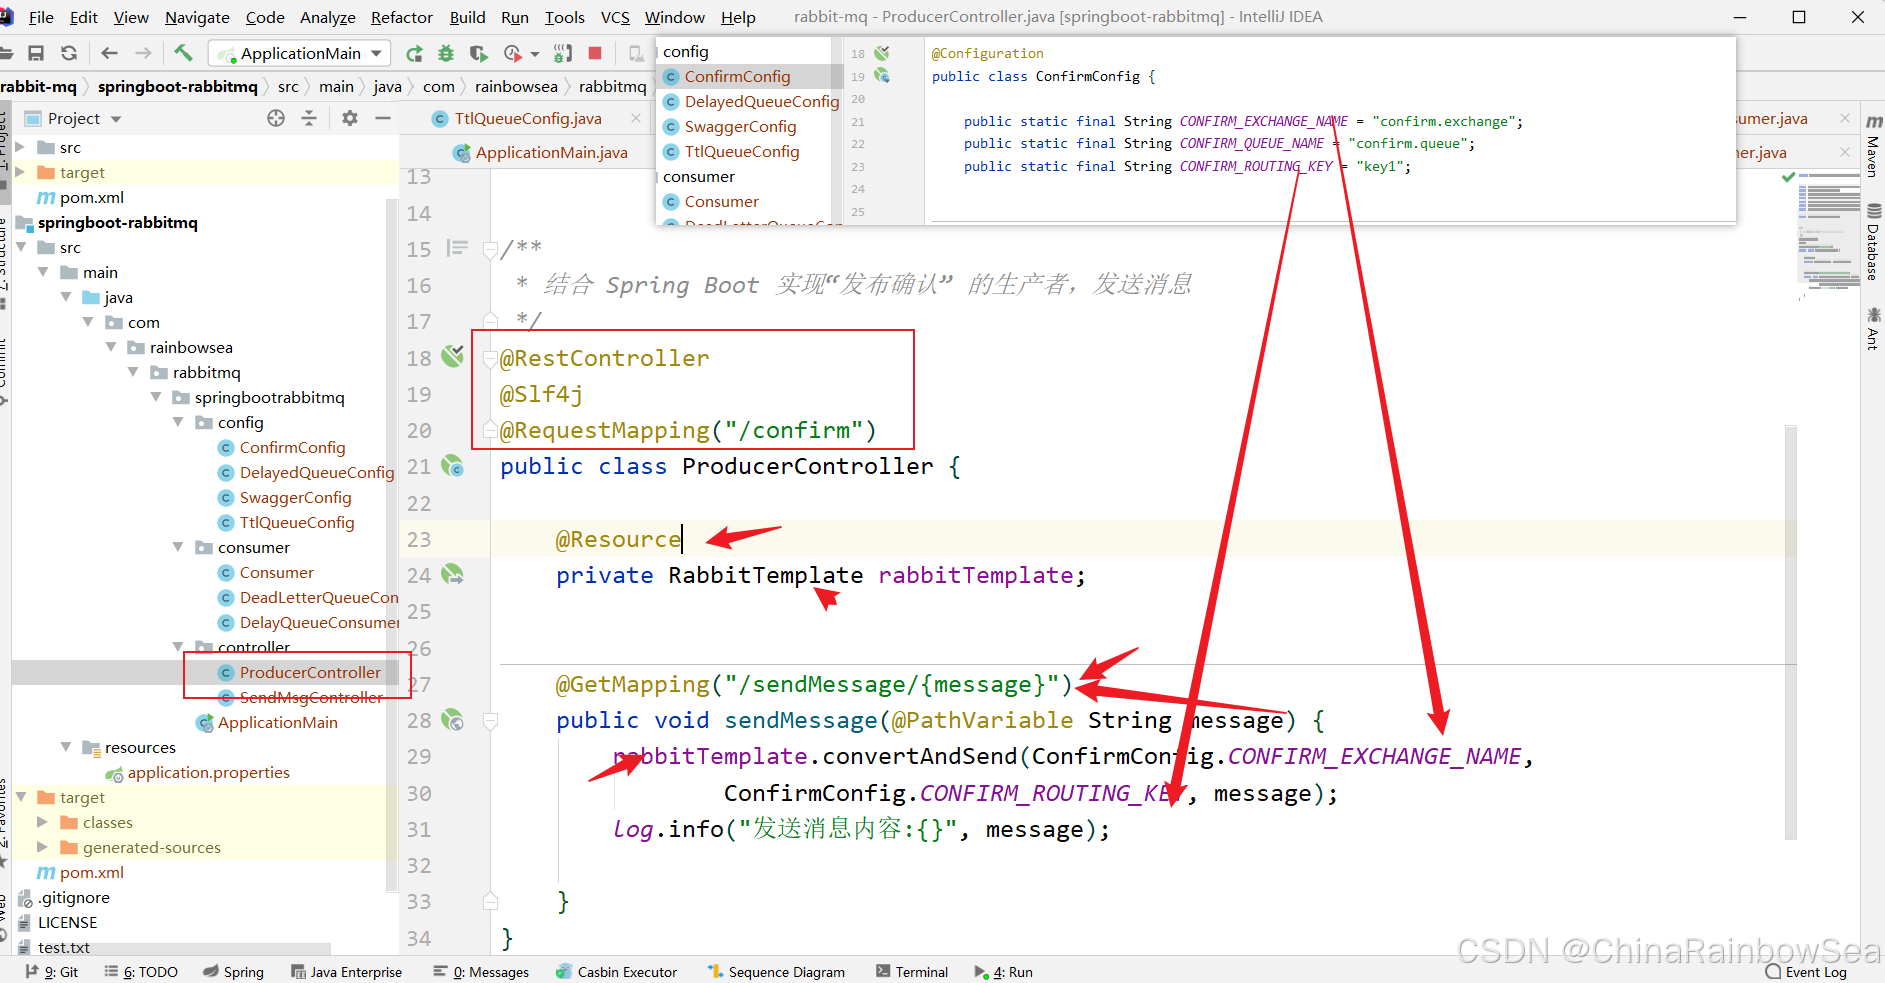
Task: Click the Synchronize/reload icon
Action: tap(69, 53)
